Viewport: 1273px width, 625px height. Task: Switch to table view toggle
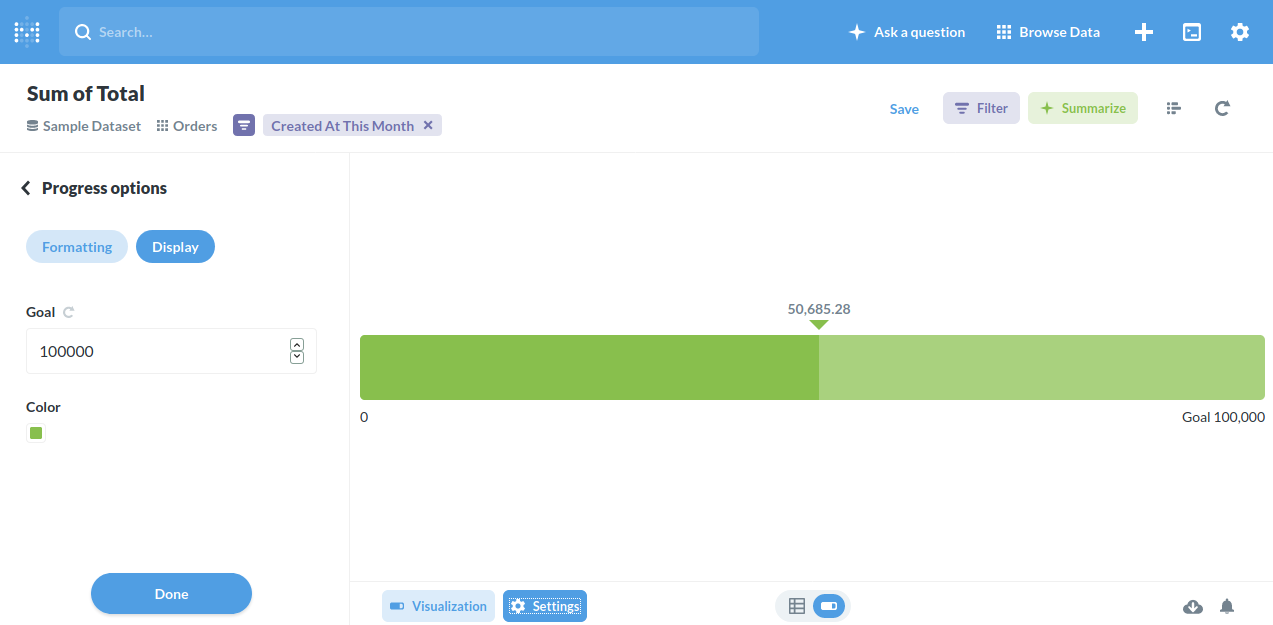[797, 606]
